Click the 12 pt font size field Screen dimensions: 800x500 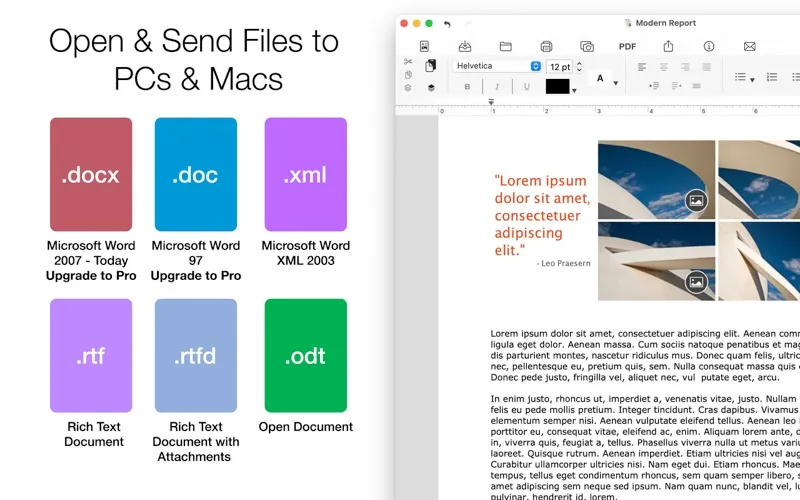tap(560, 67)
